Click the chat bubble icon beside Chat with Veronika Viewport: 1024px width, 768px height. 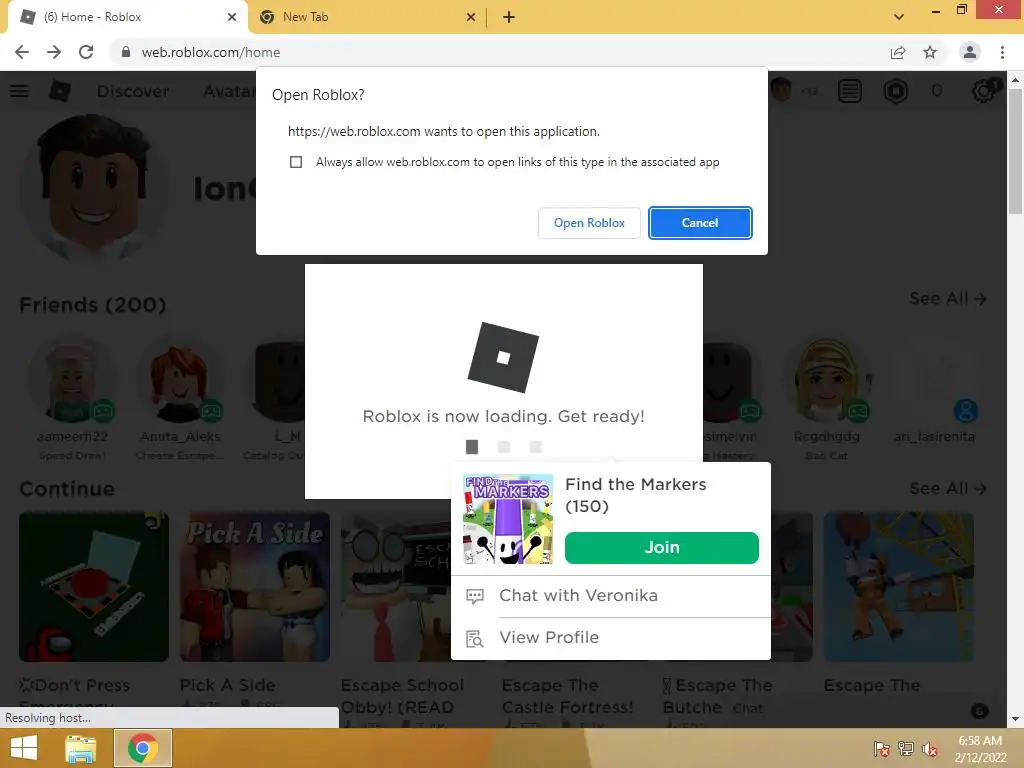coord(475,596)
